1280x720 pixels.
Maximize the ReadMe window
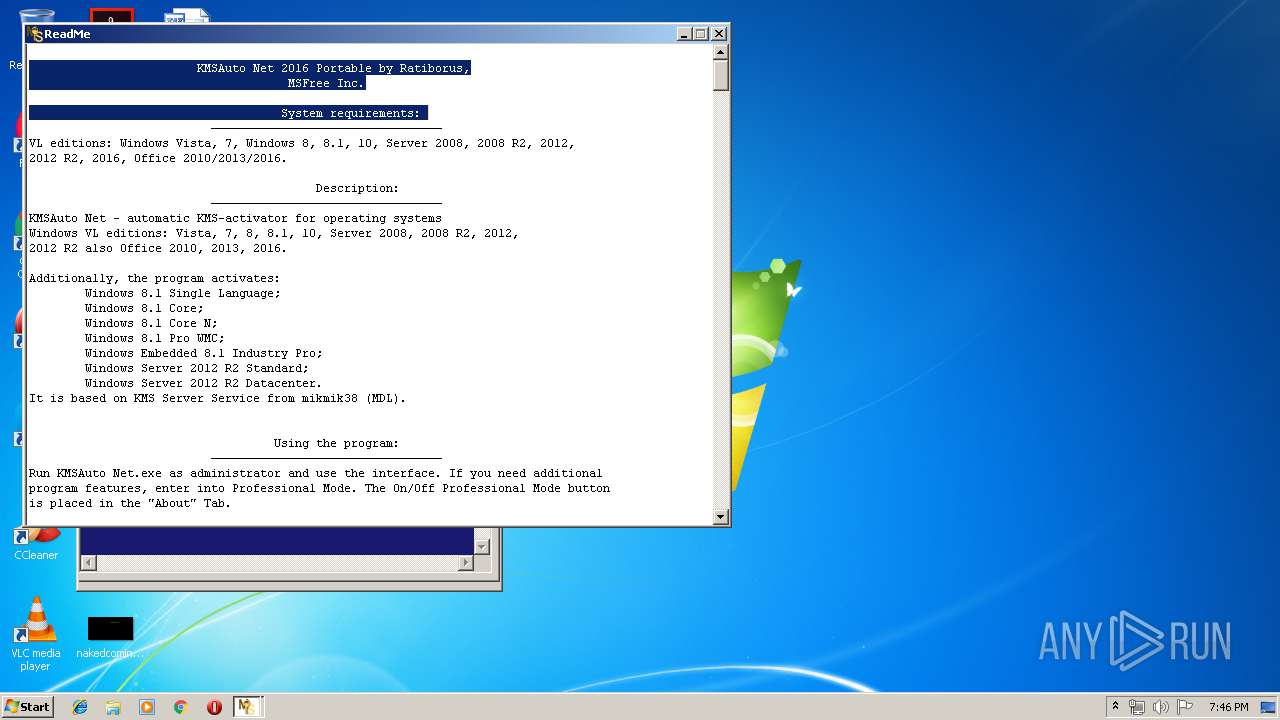(700, 34)
